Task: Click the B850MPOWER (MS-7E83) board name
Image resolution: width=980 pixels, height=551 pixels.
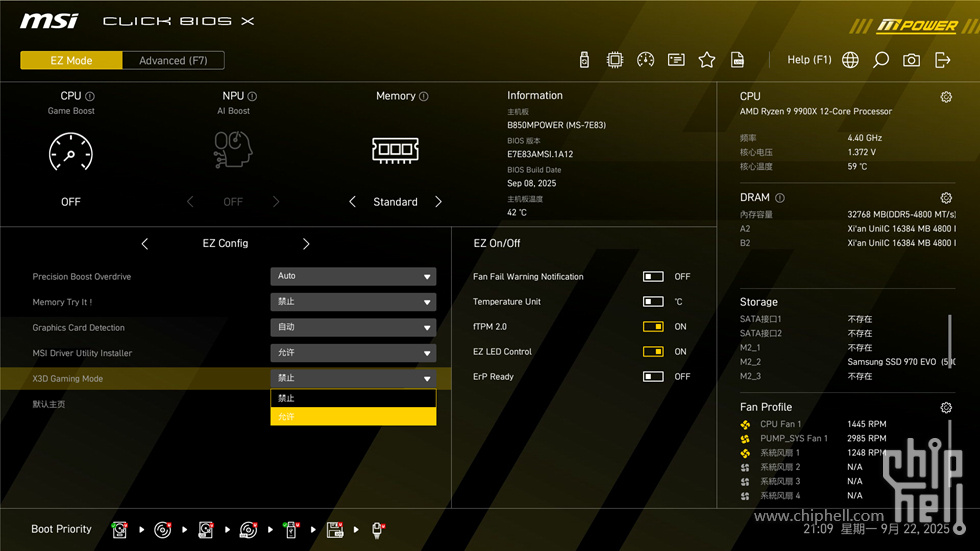Action: coord(556,125)
